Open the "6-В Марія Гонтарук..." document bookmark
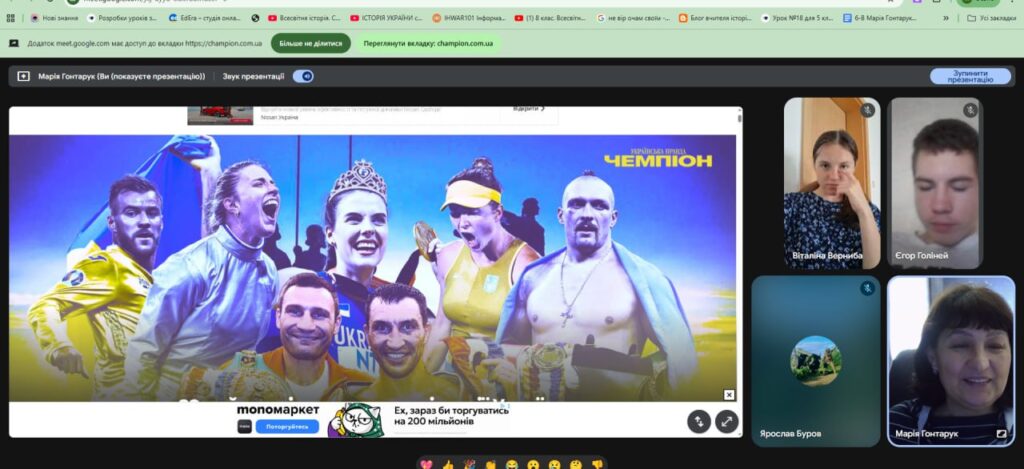 880,18
